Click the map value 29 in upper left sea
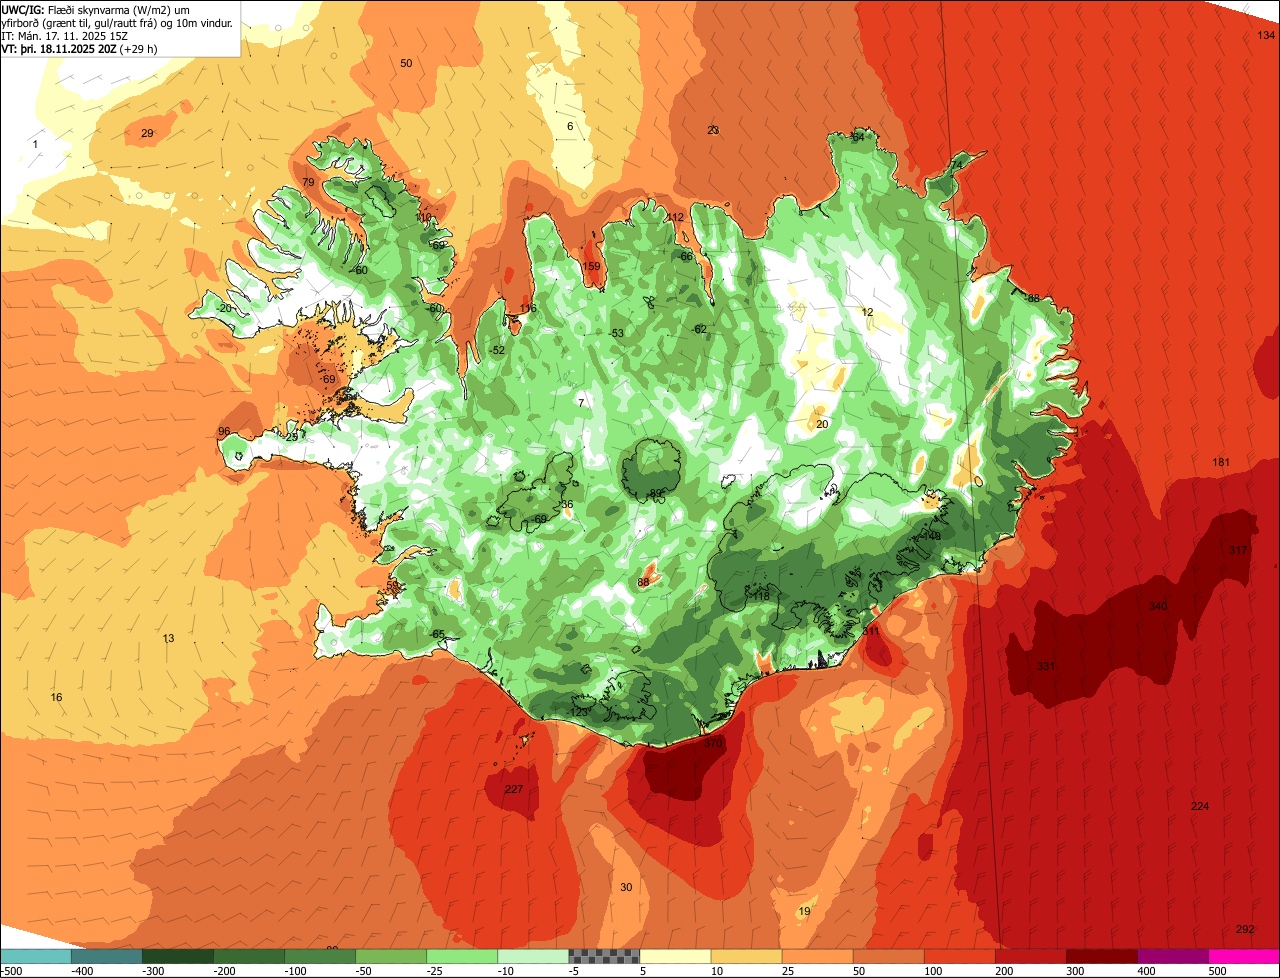Screen dimensions: 1280x978 coord(147,133)
